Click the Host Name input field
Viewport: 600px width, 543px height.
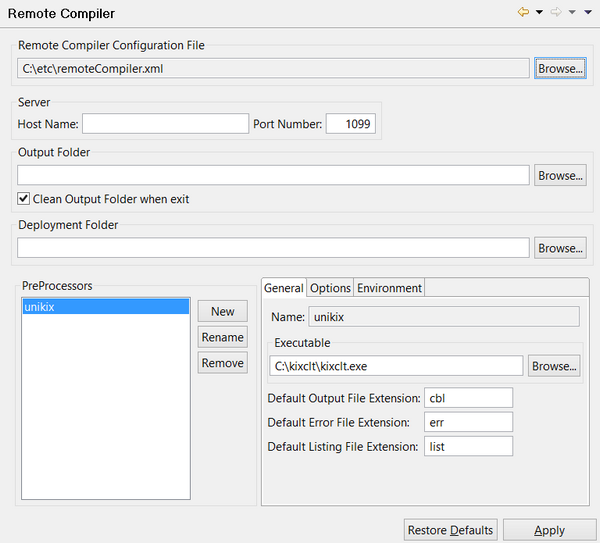point(165,124)
